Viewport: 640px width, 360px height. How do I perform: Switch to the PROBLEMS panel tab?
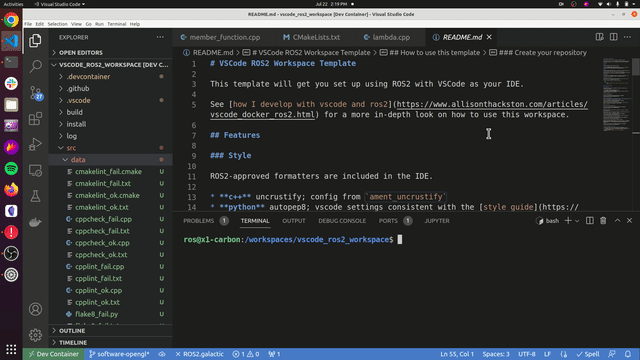click(x=198, y=221)
